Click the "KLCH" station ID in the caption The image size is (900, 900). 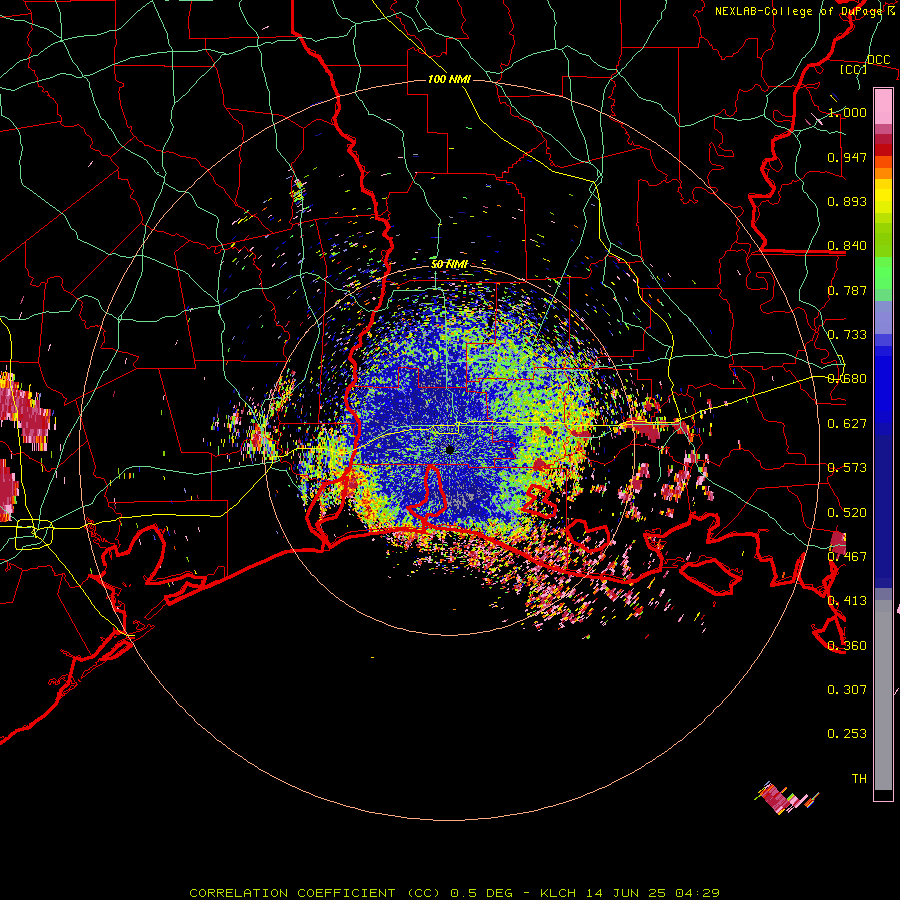coord(558,893)
